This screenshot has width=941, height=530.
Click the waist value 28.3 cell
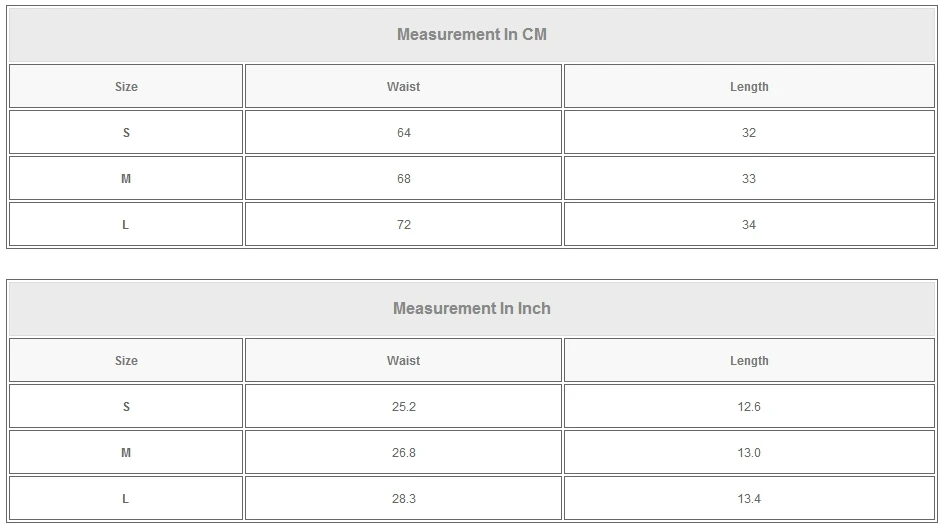403,499
